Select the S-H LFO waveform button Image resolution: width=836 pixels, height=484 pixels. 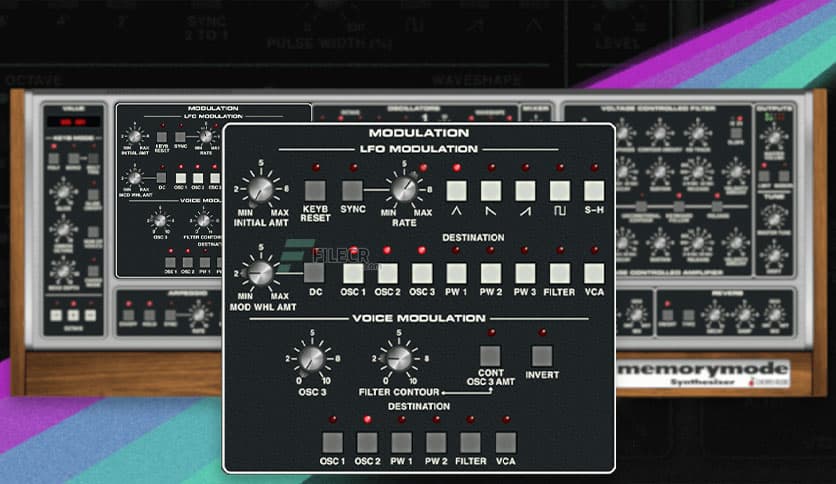(594, 190)
